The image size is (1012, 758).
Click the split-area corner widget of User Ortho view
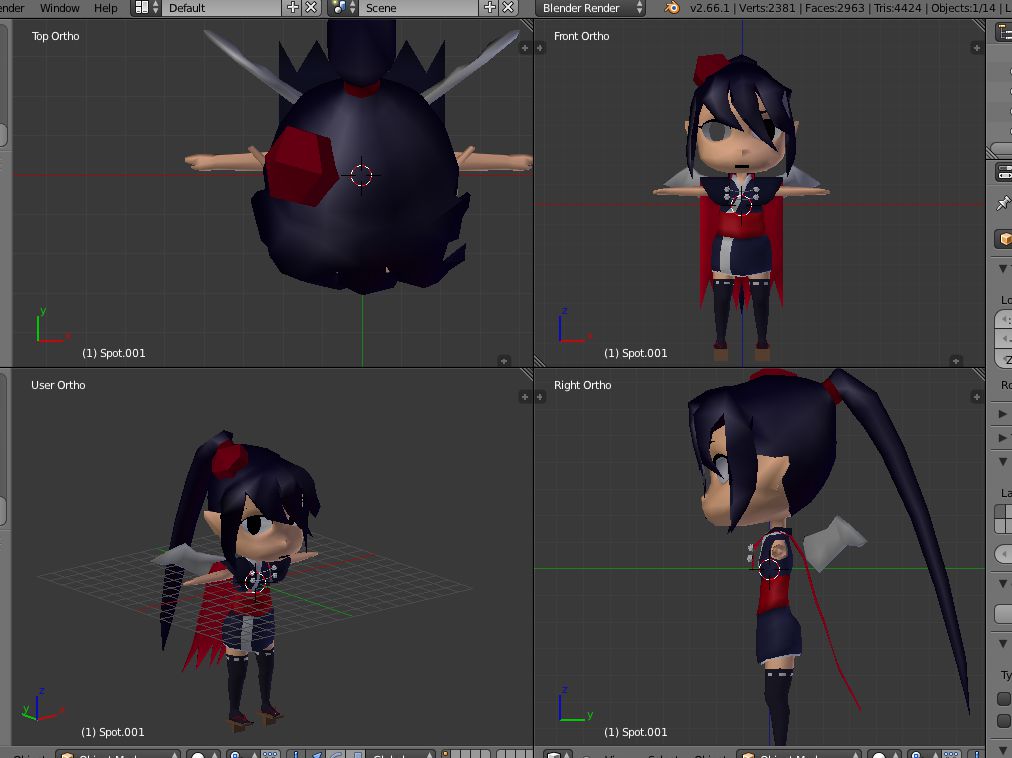[527, 374]
